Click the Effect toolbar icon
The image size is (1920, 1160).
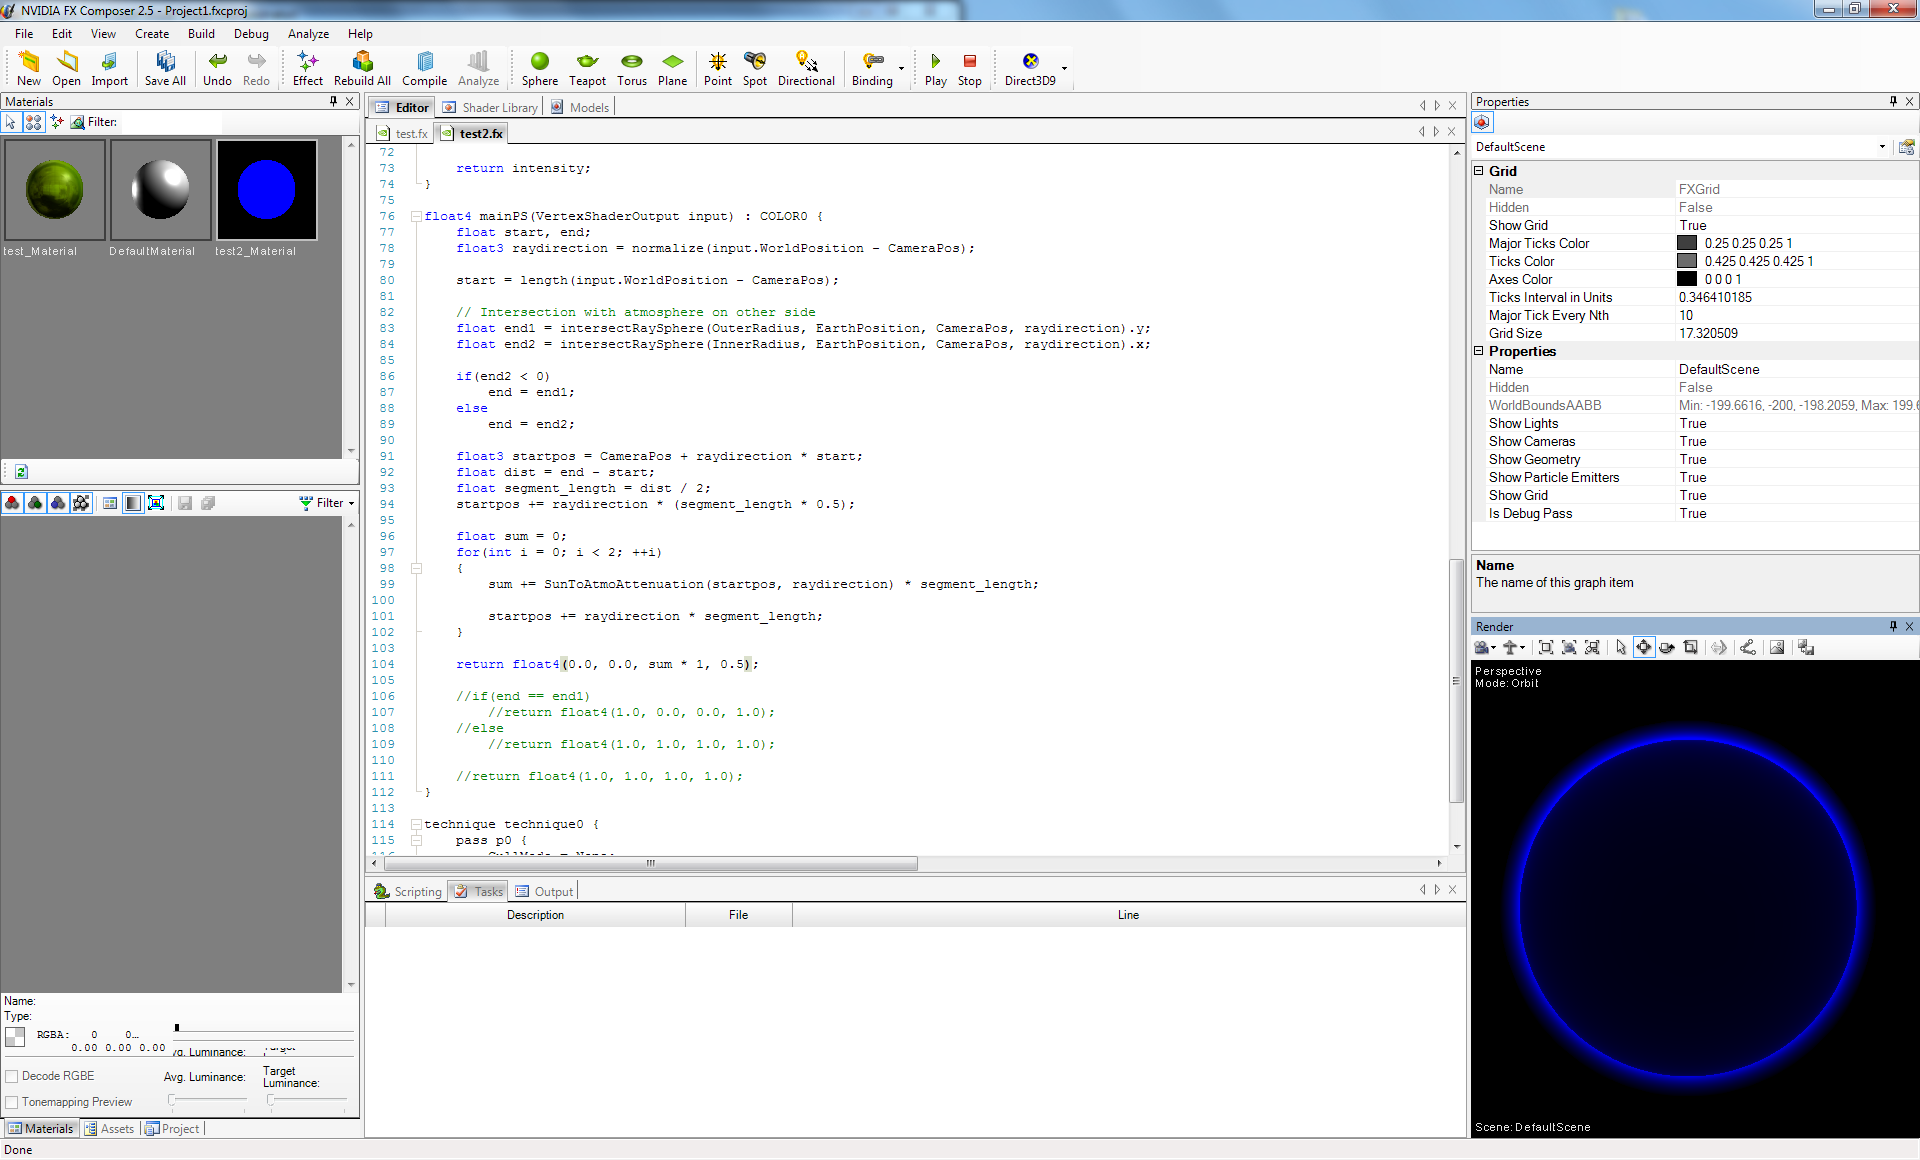point(307,68)
